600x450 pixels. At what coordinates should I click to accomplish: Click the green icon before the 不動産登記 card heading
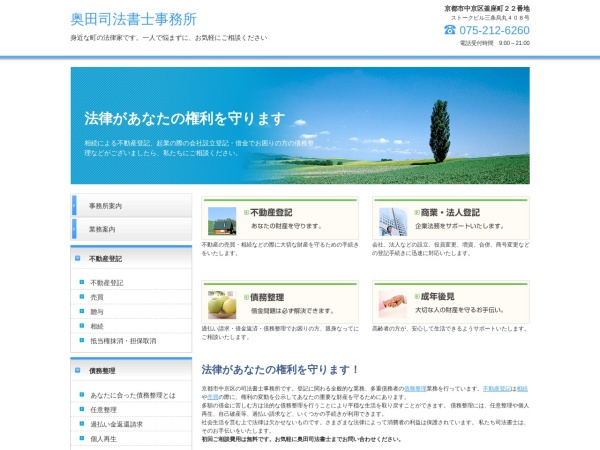tap(246, 212)
